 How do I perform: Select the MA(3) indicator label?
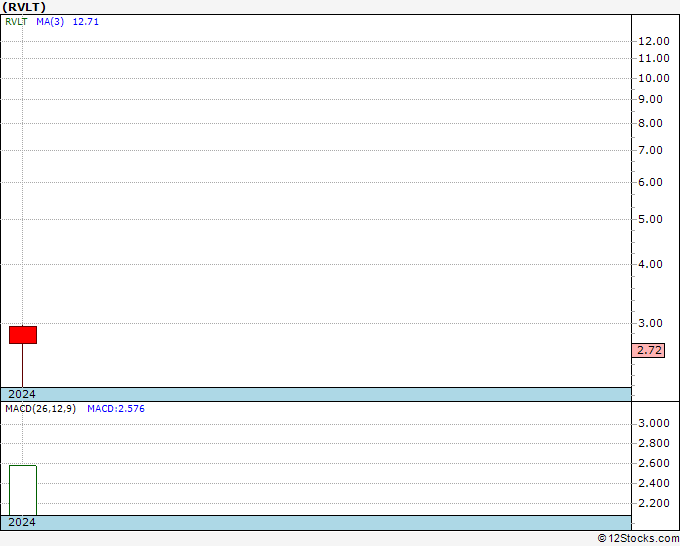[50, 22]
